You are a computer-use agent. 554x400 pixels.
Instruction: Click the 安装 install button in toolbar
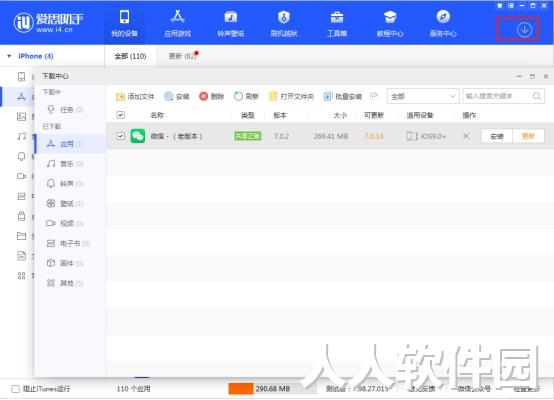(x=177, y=96)
